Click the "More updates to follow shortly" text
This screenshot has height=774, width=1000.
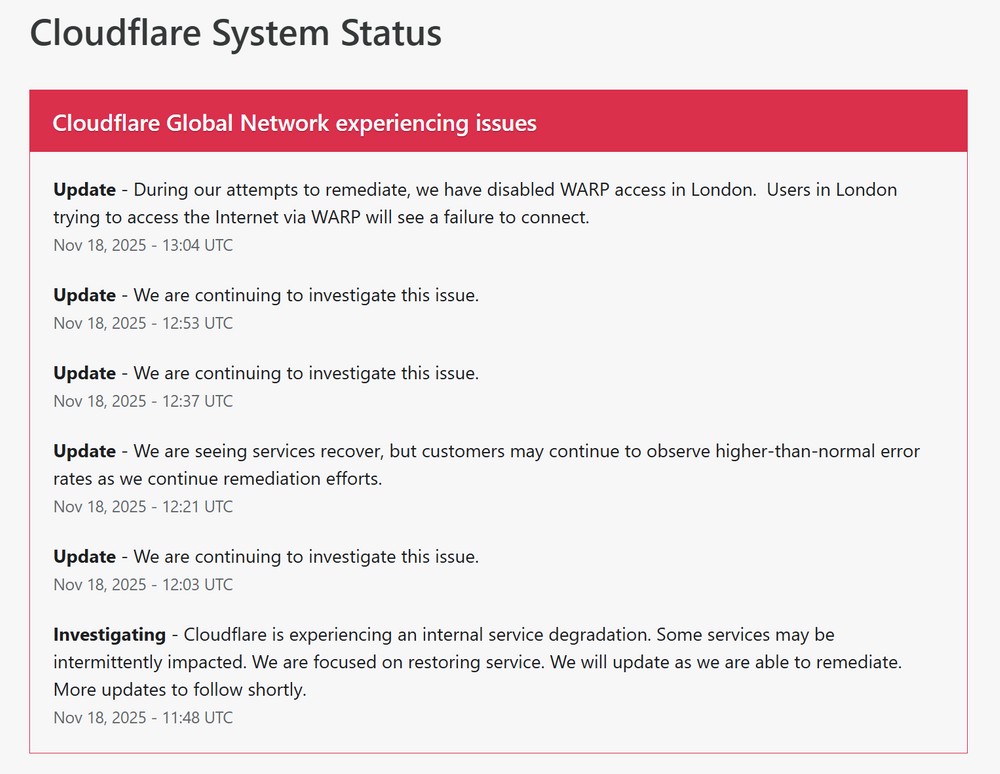click(x=180, y=690)
